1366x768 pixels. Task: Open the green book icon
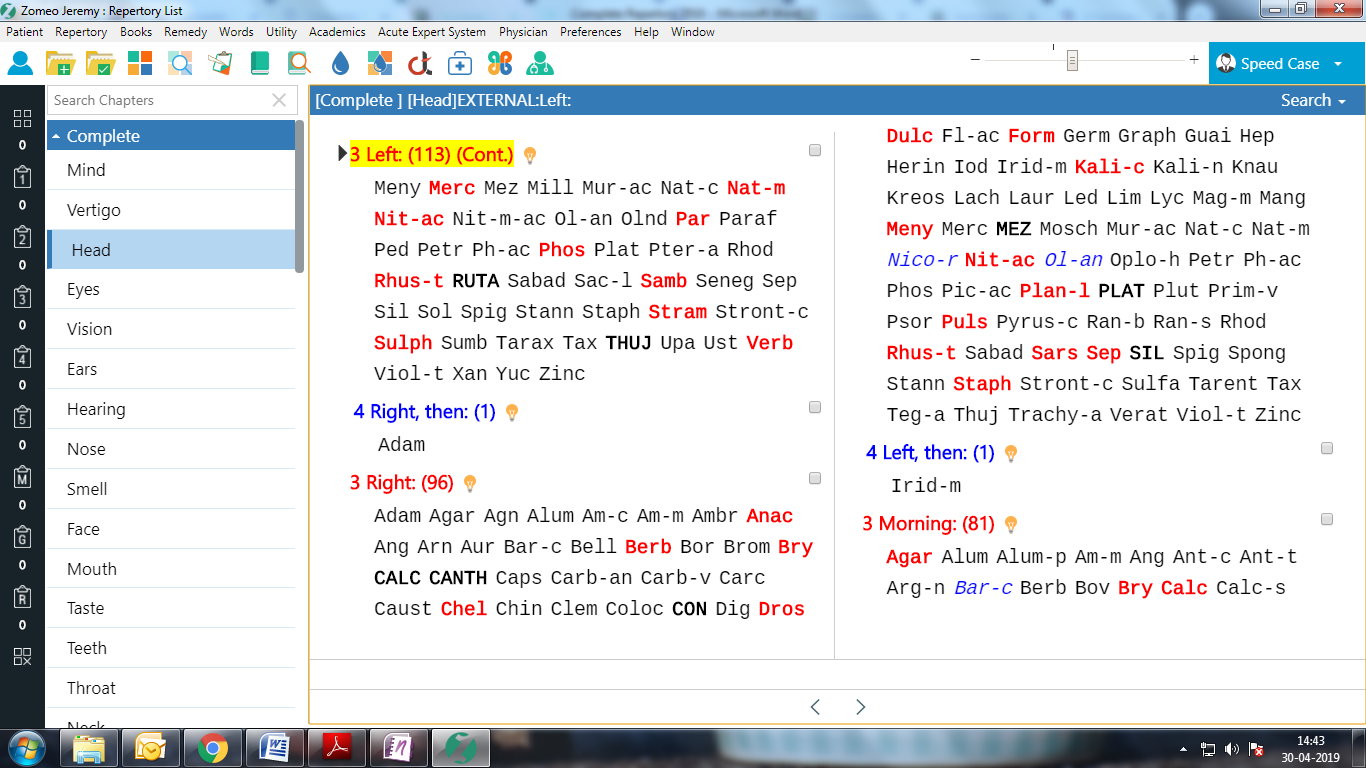(x=260, y=64)
